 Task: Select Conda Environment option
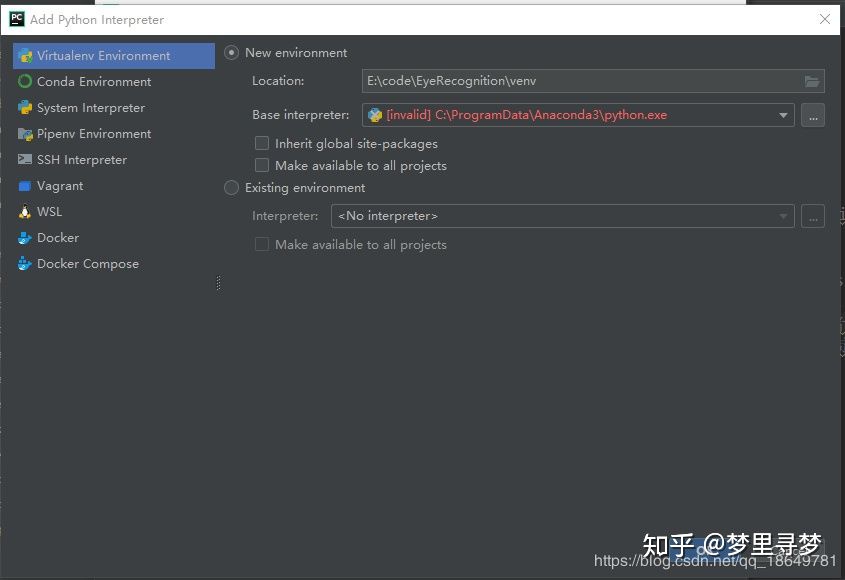114,81
